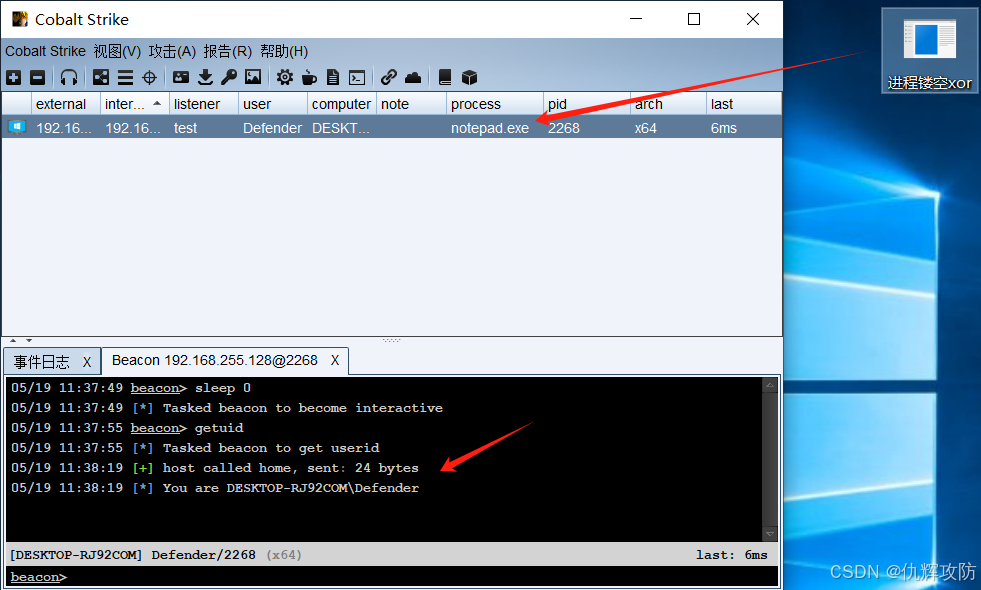
Task: Click the DESKT... computer cell
Action: pyautogui.click(x=341, y=128)
